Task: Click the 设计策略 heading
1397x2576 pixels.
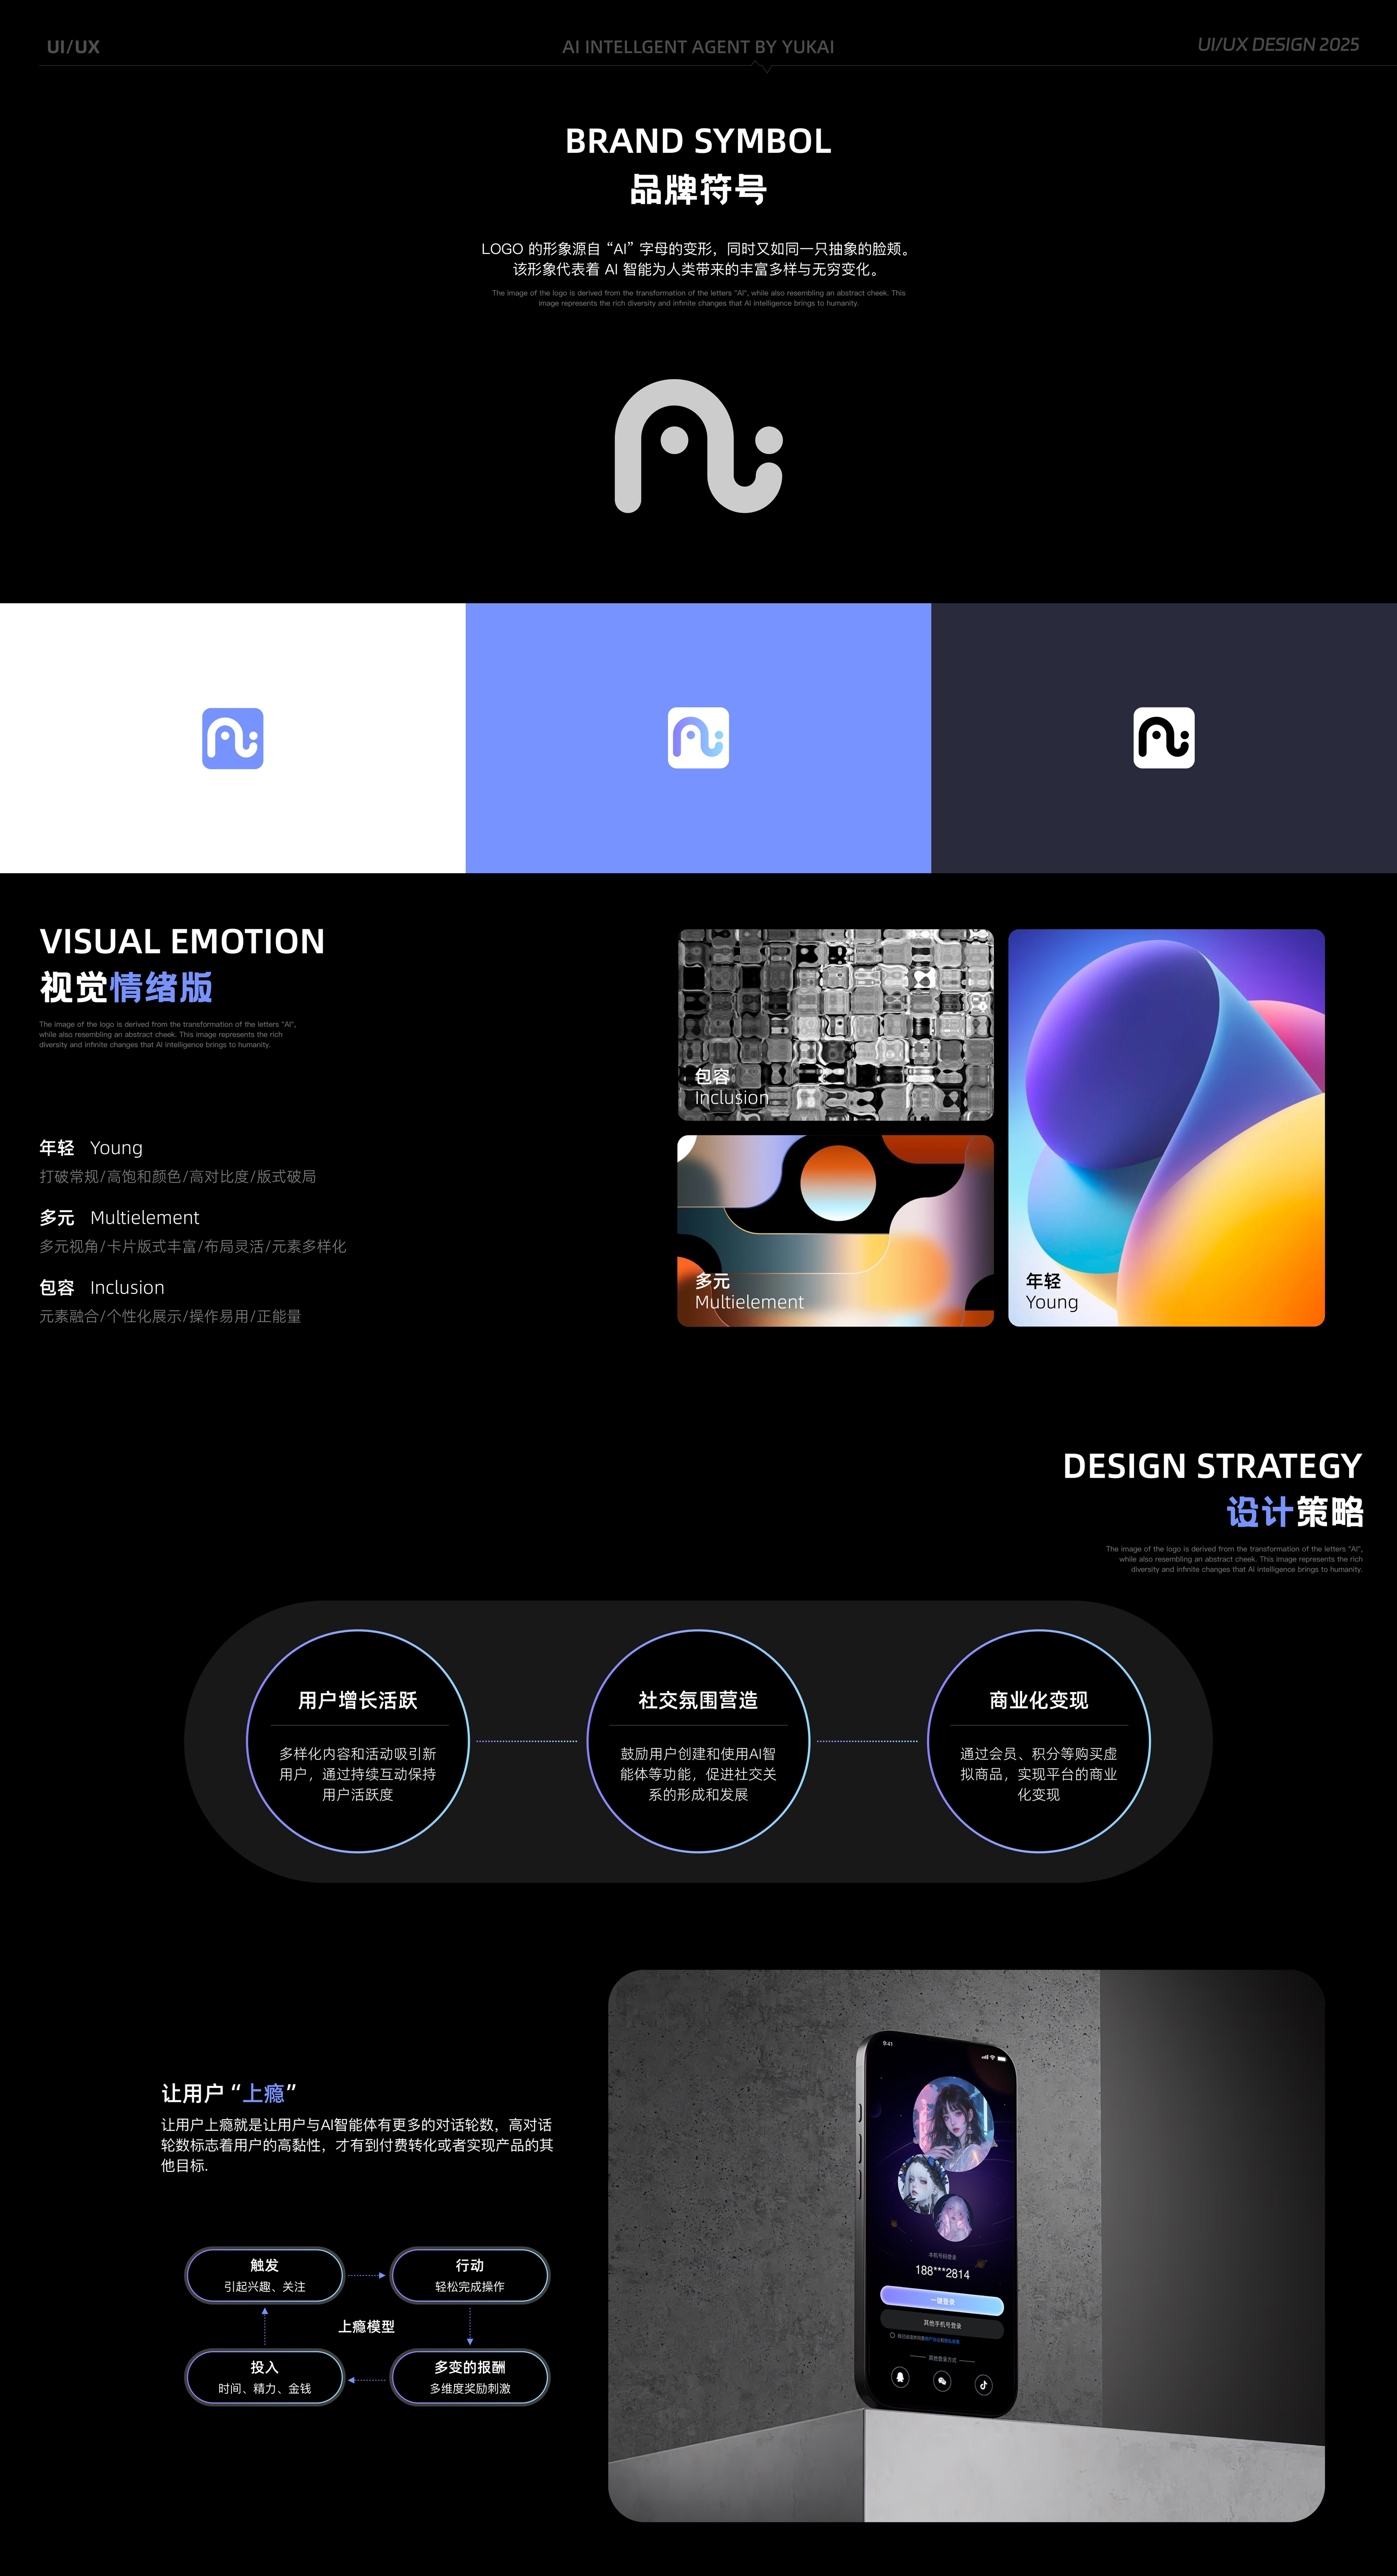Action: click(1295, 1512)
